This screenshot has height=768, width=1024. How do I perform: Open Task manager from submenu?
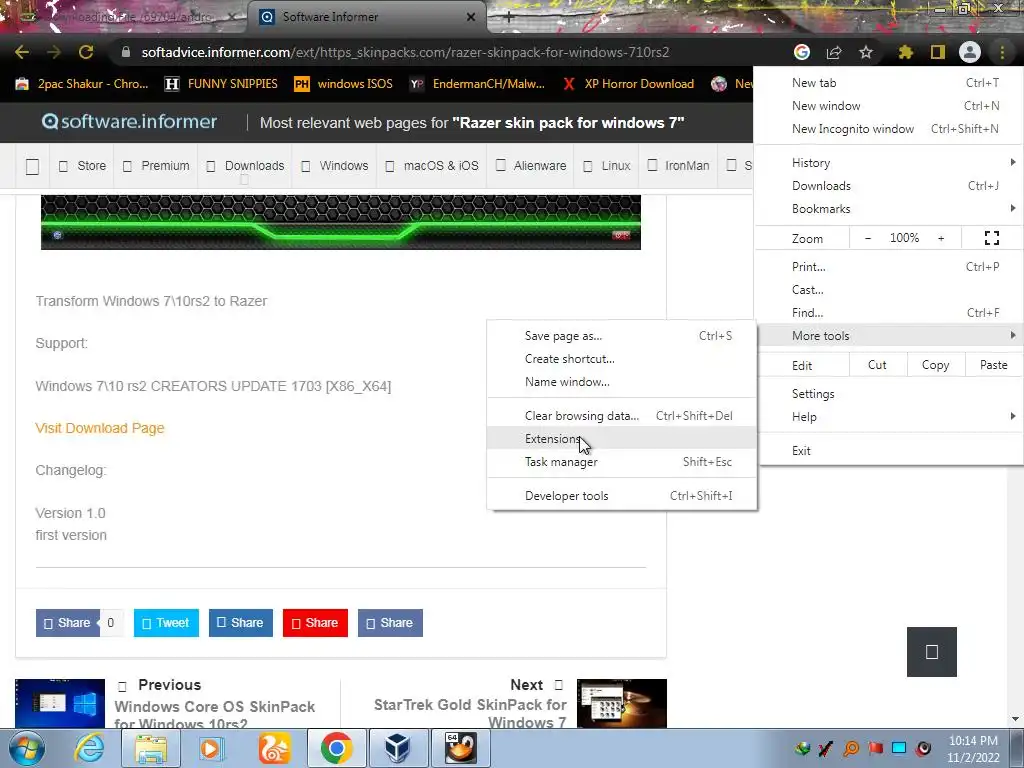[622, 462]
